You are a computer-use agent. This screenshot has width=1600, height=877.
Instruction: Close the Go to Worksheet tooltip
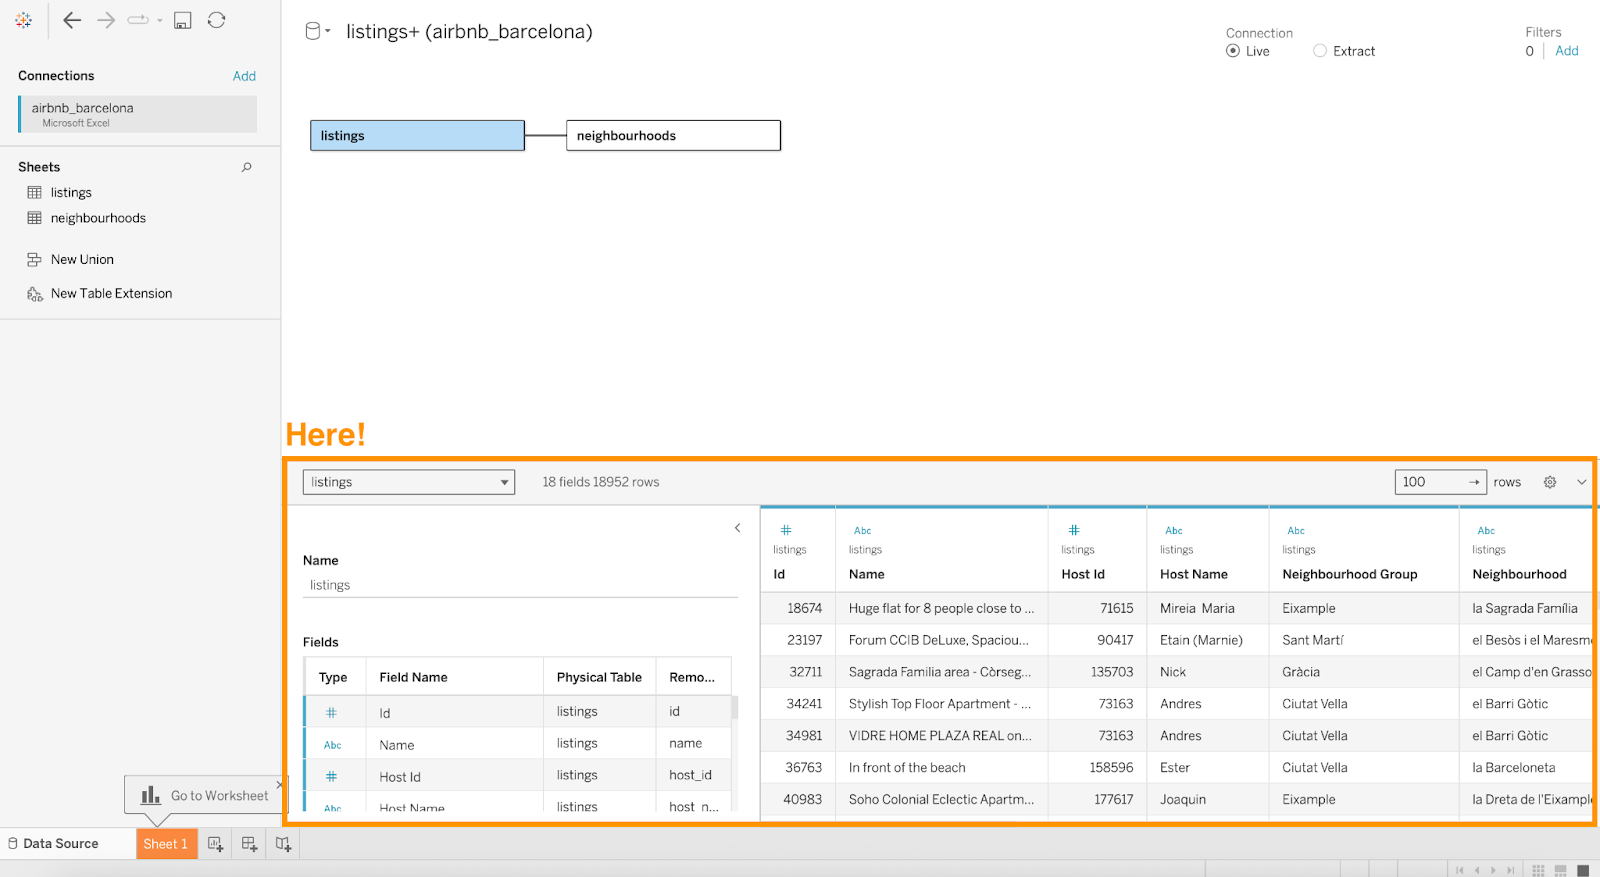click(279, 784)
